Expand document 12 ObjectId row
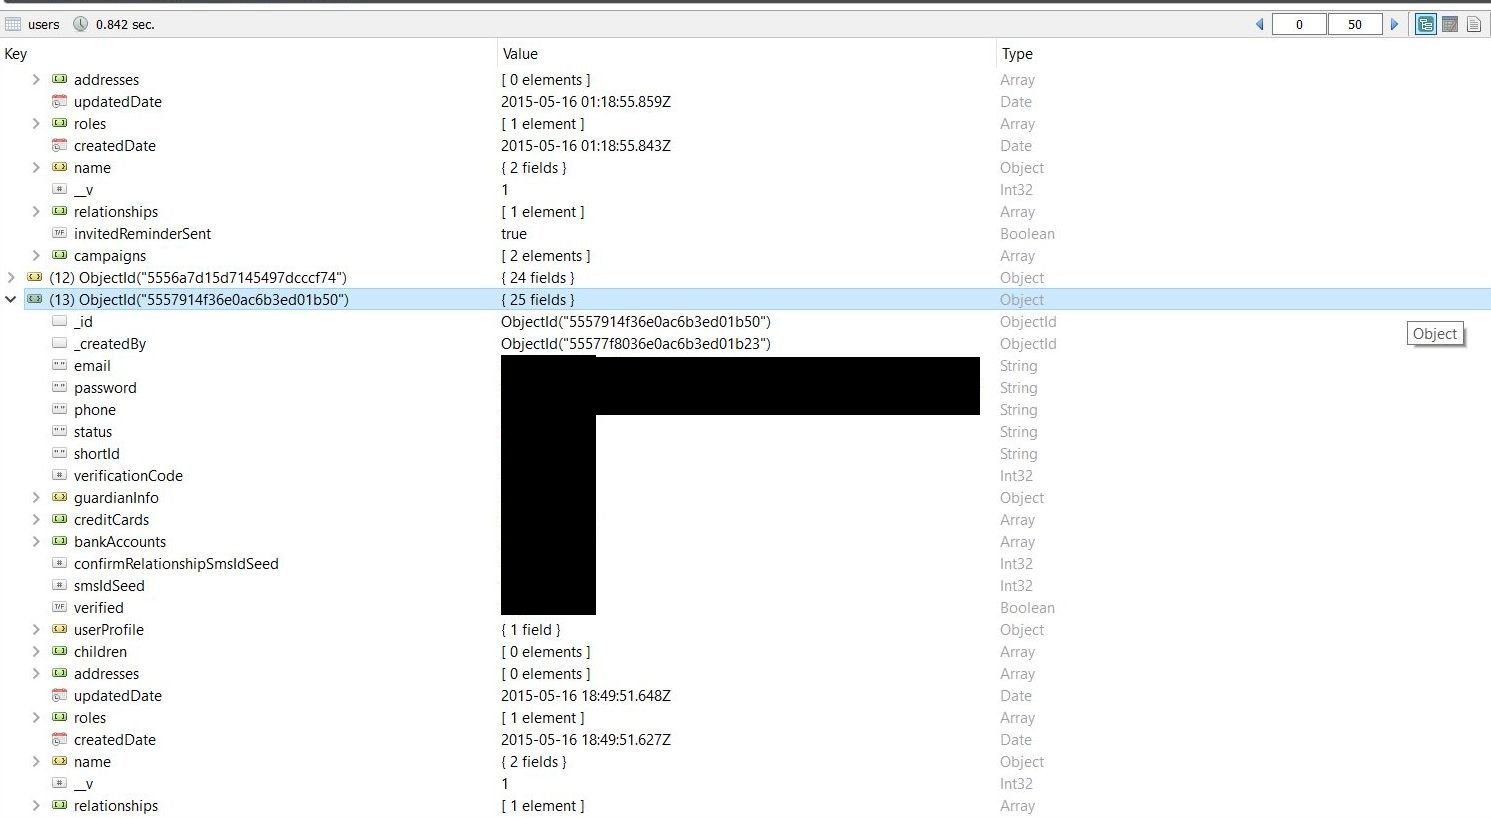 click(11, 278)
